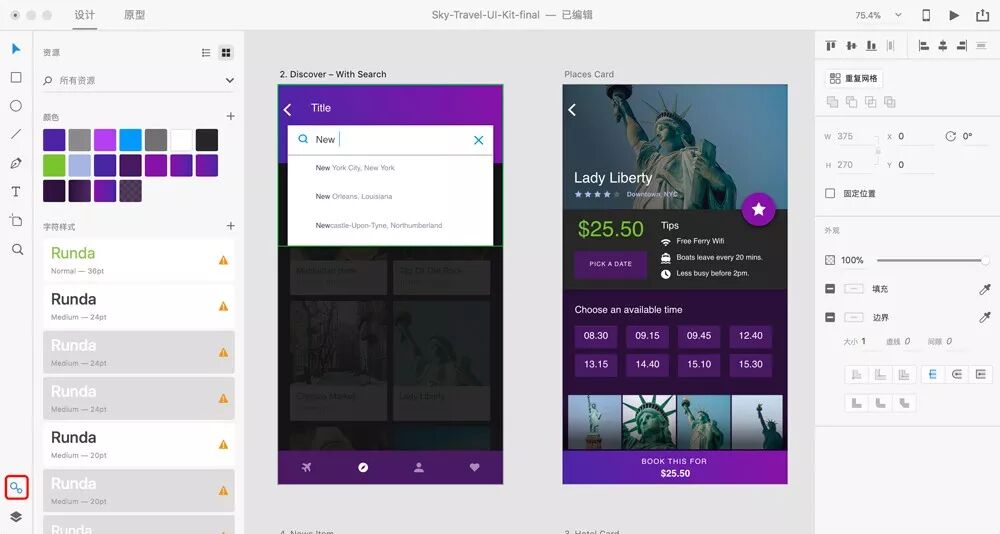
Task: Click the boolean Add operation icon
Action: click(x=832, y=101)
